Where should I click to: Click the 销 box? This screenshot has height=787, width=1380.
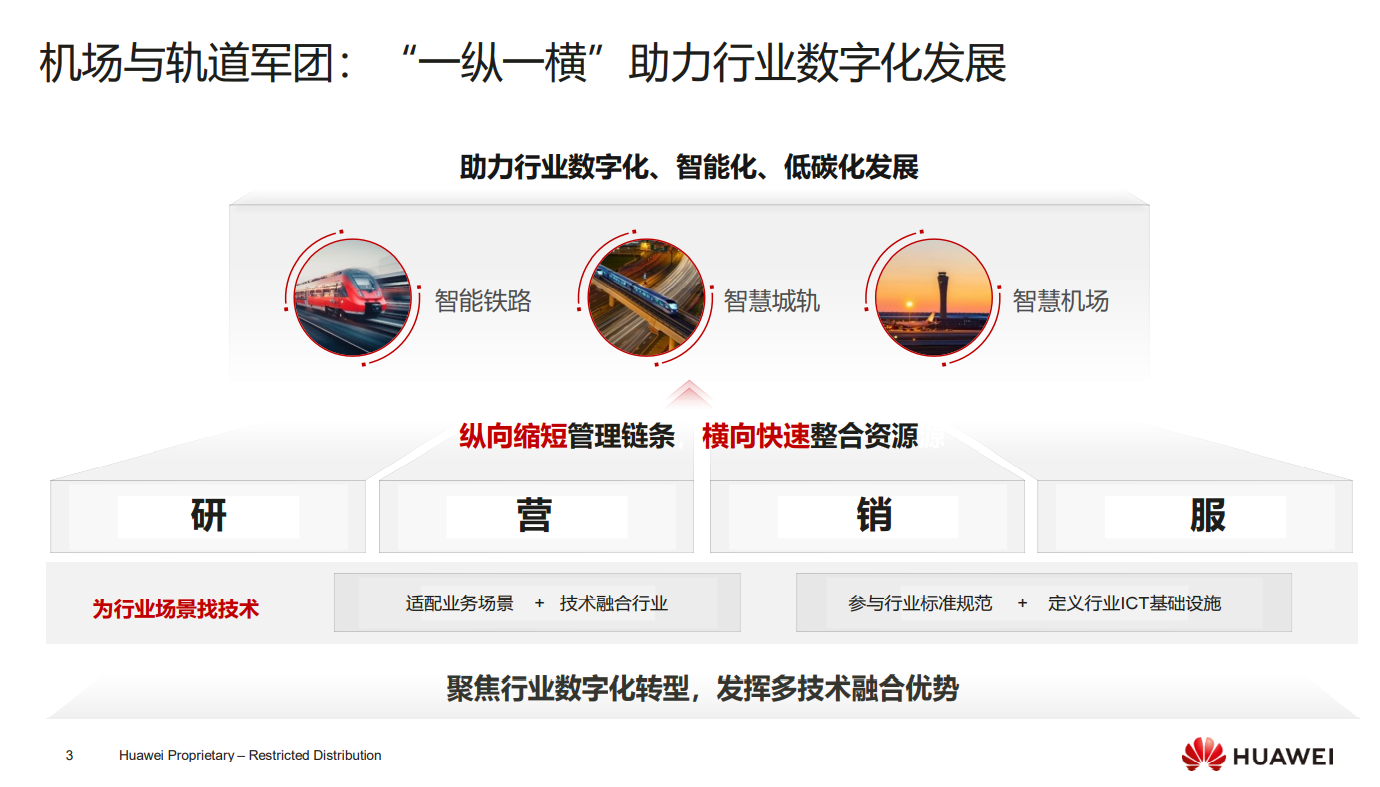point(867,516)
